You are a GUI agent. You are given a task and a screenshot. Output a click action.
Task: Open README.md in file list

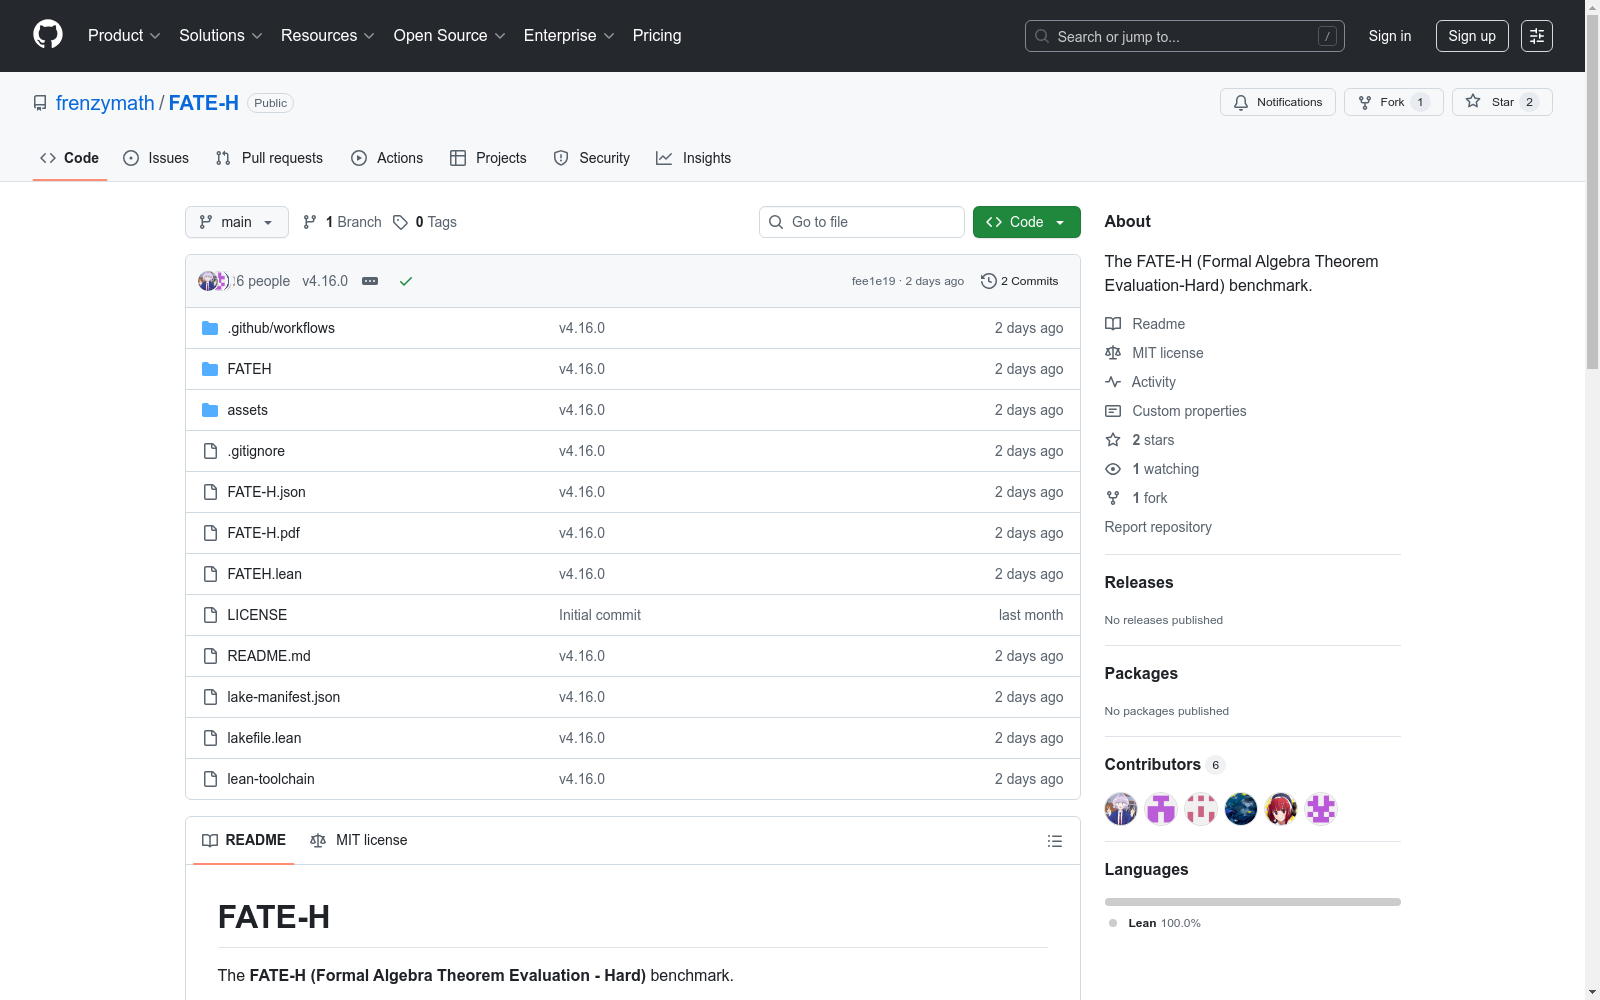click(269, 656)
